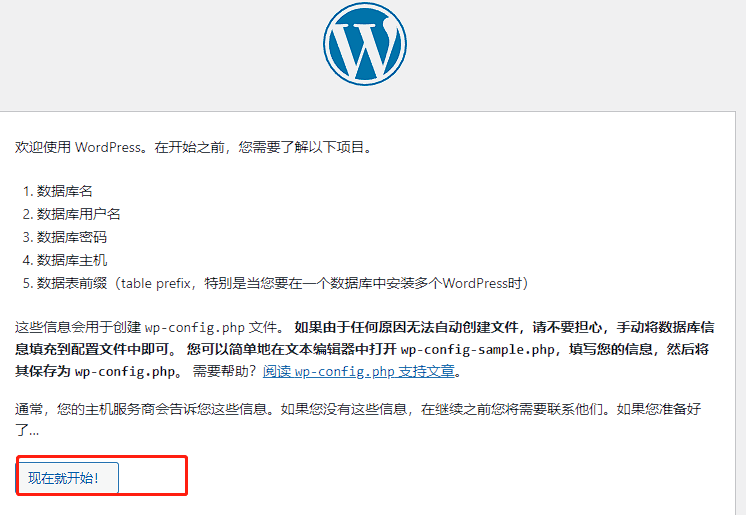Click the bold text 如果由于任何原因无法自动创建文件
This screenshot has width=746, height=515.
(x=406, y=327)
